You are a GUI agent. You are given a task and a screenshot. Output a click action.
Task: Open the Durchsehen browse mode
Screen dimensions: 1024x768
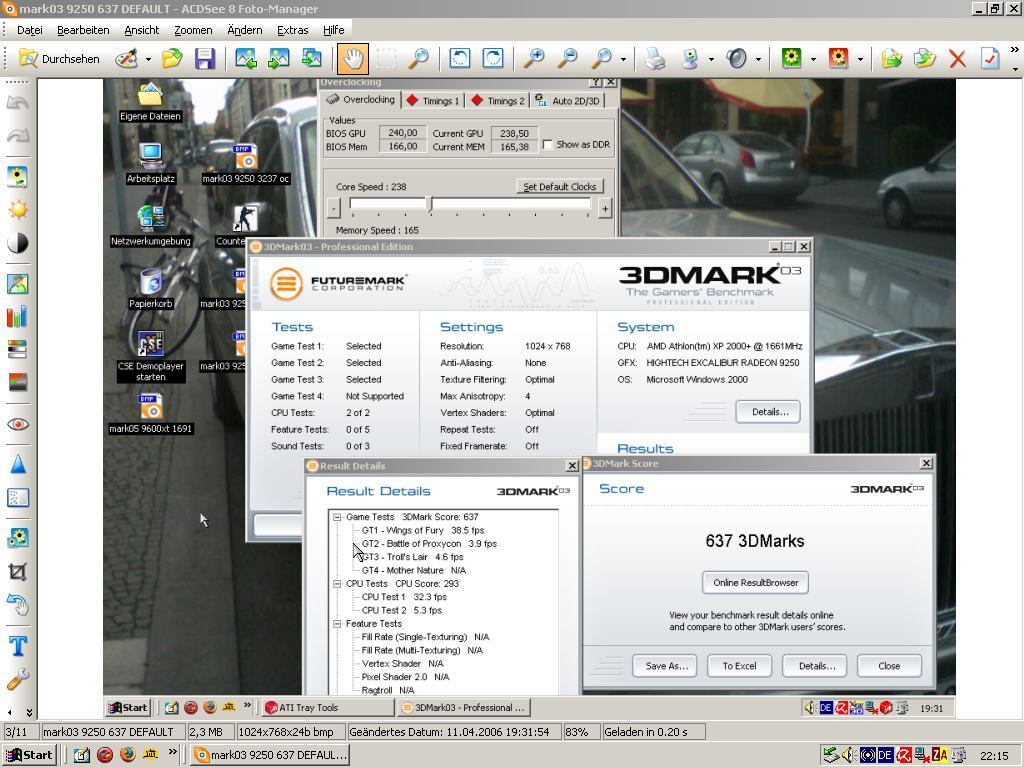coord(59,59)
